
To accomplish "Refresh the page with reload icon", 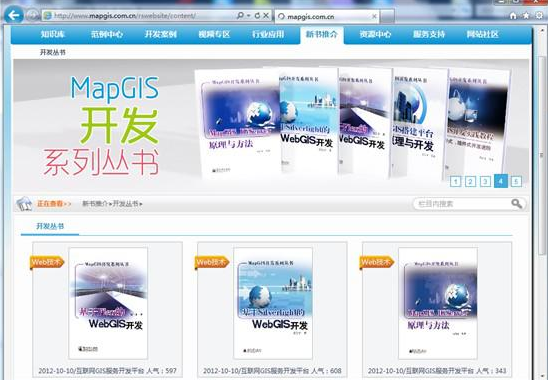I will pos(258,16).
